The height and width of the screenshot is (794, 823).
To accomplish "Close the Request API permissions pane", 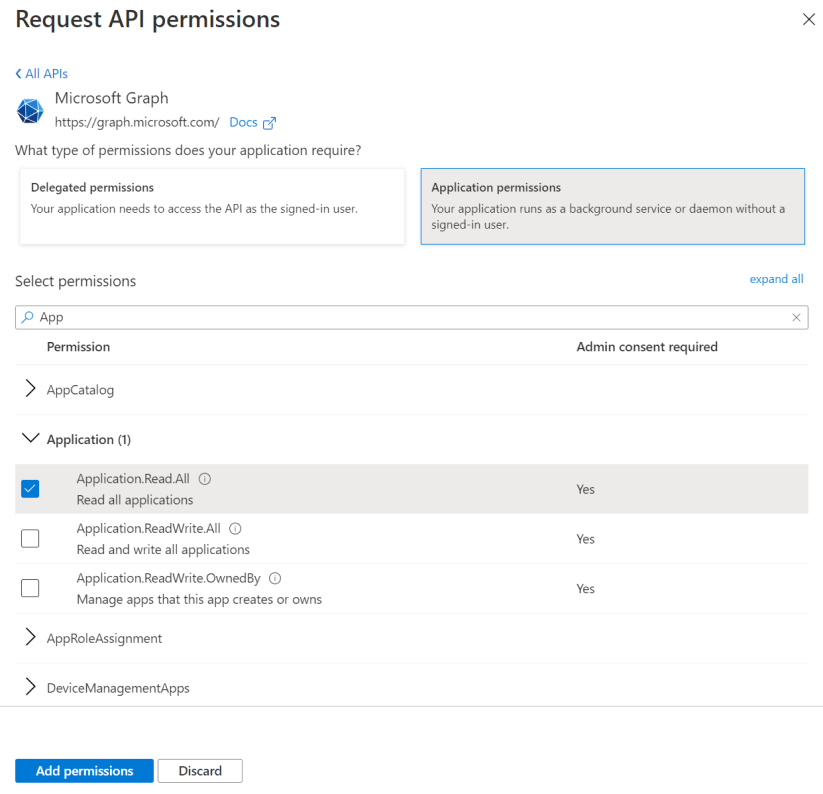I will [808, 18].
